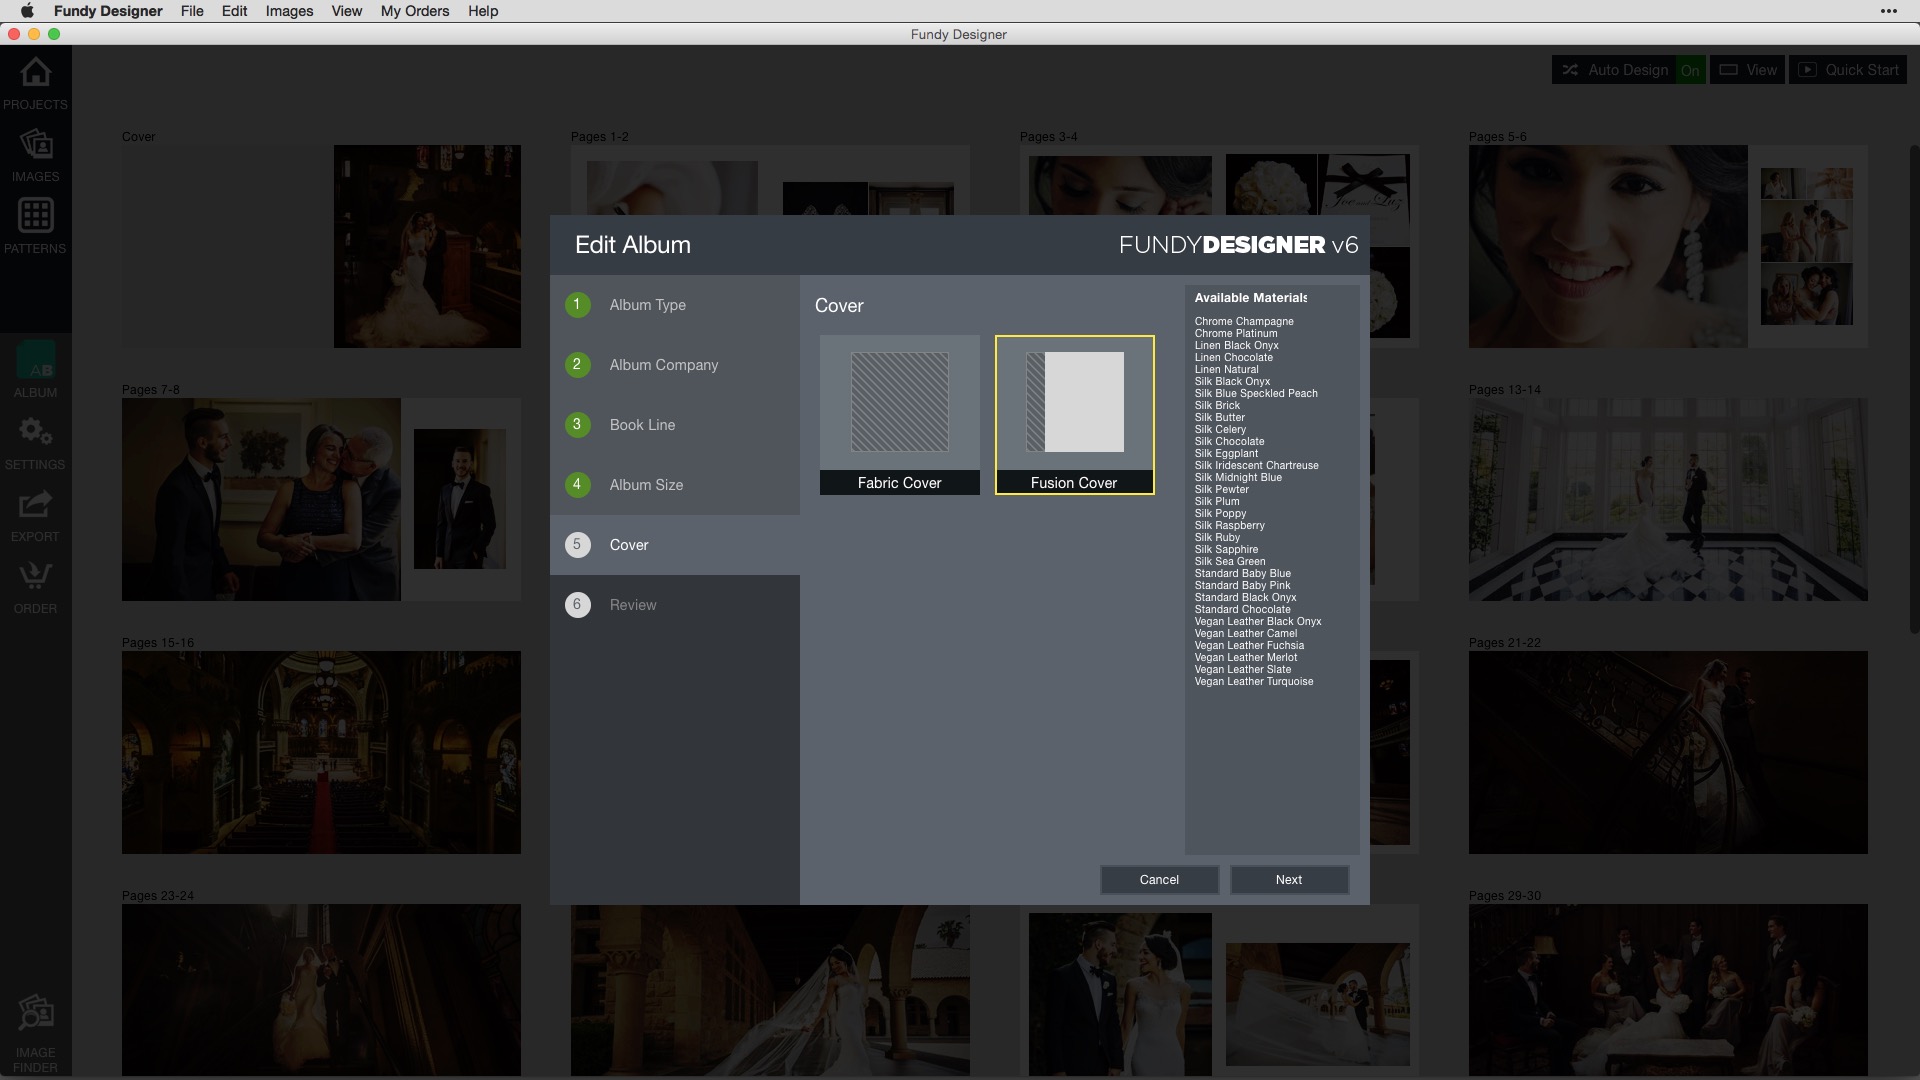Screen dimensions: 1920x1080
Task: Go to step 4 Album Size
Action: (675, 485)
